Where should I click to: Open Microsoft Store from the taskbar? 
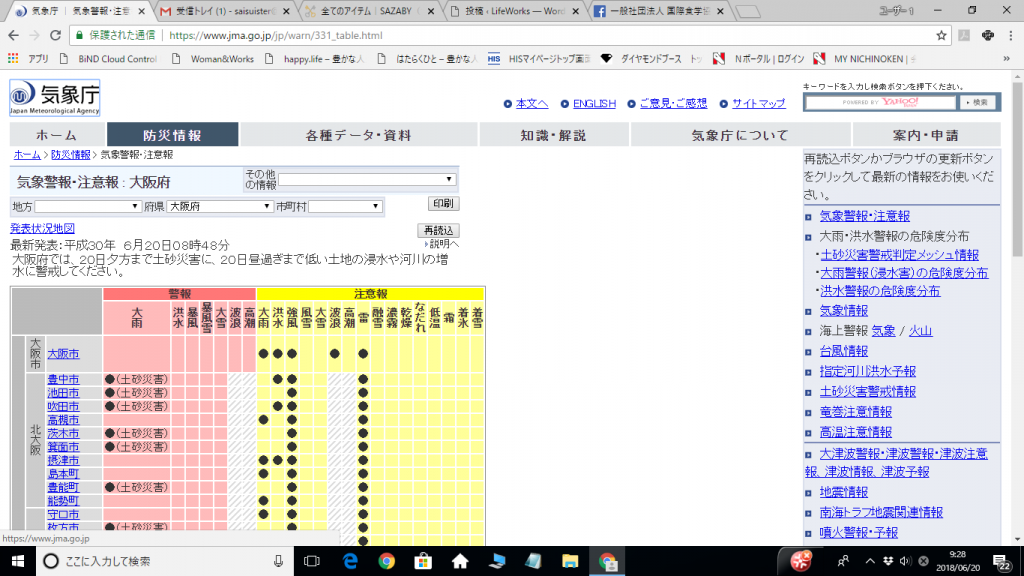(x=422, y=561)
